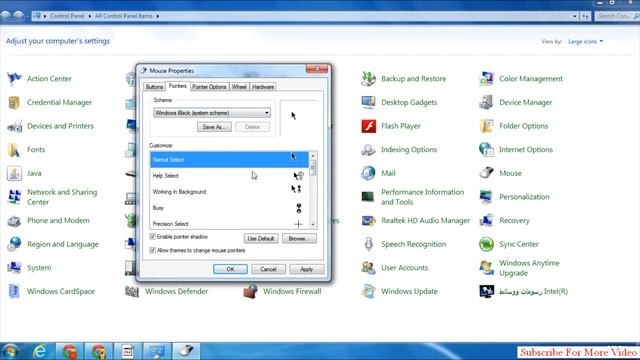Open Windows Anytime Upgrade icon
The width and height of the screenshot is (640, 360).
(x=486, y=268)
